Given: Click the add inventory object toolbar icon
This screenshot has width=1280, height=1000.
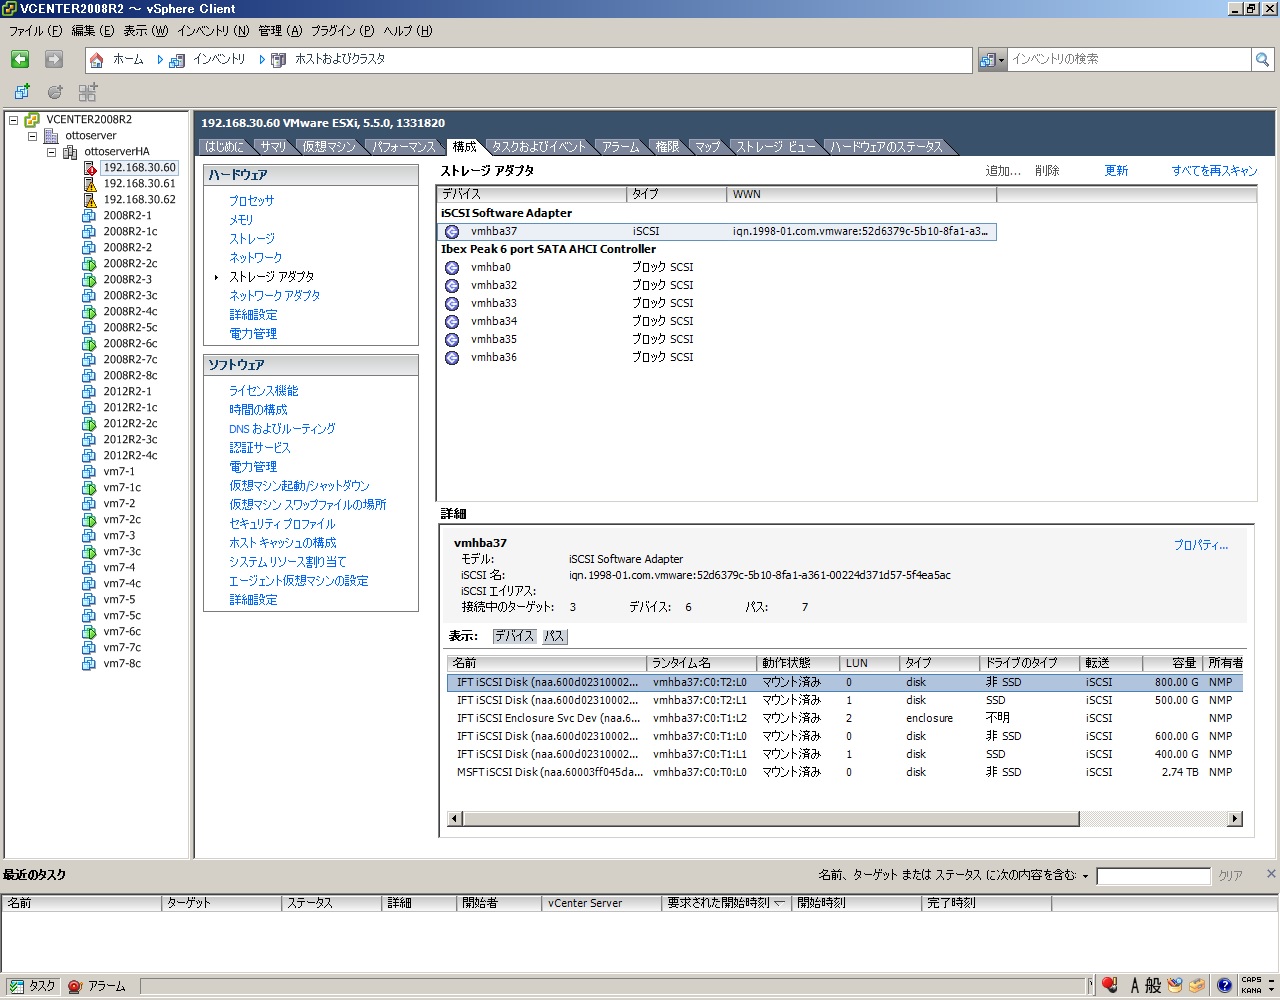Looking at the screenshot, I should point(21,92).
